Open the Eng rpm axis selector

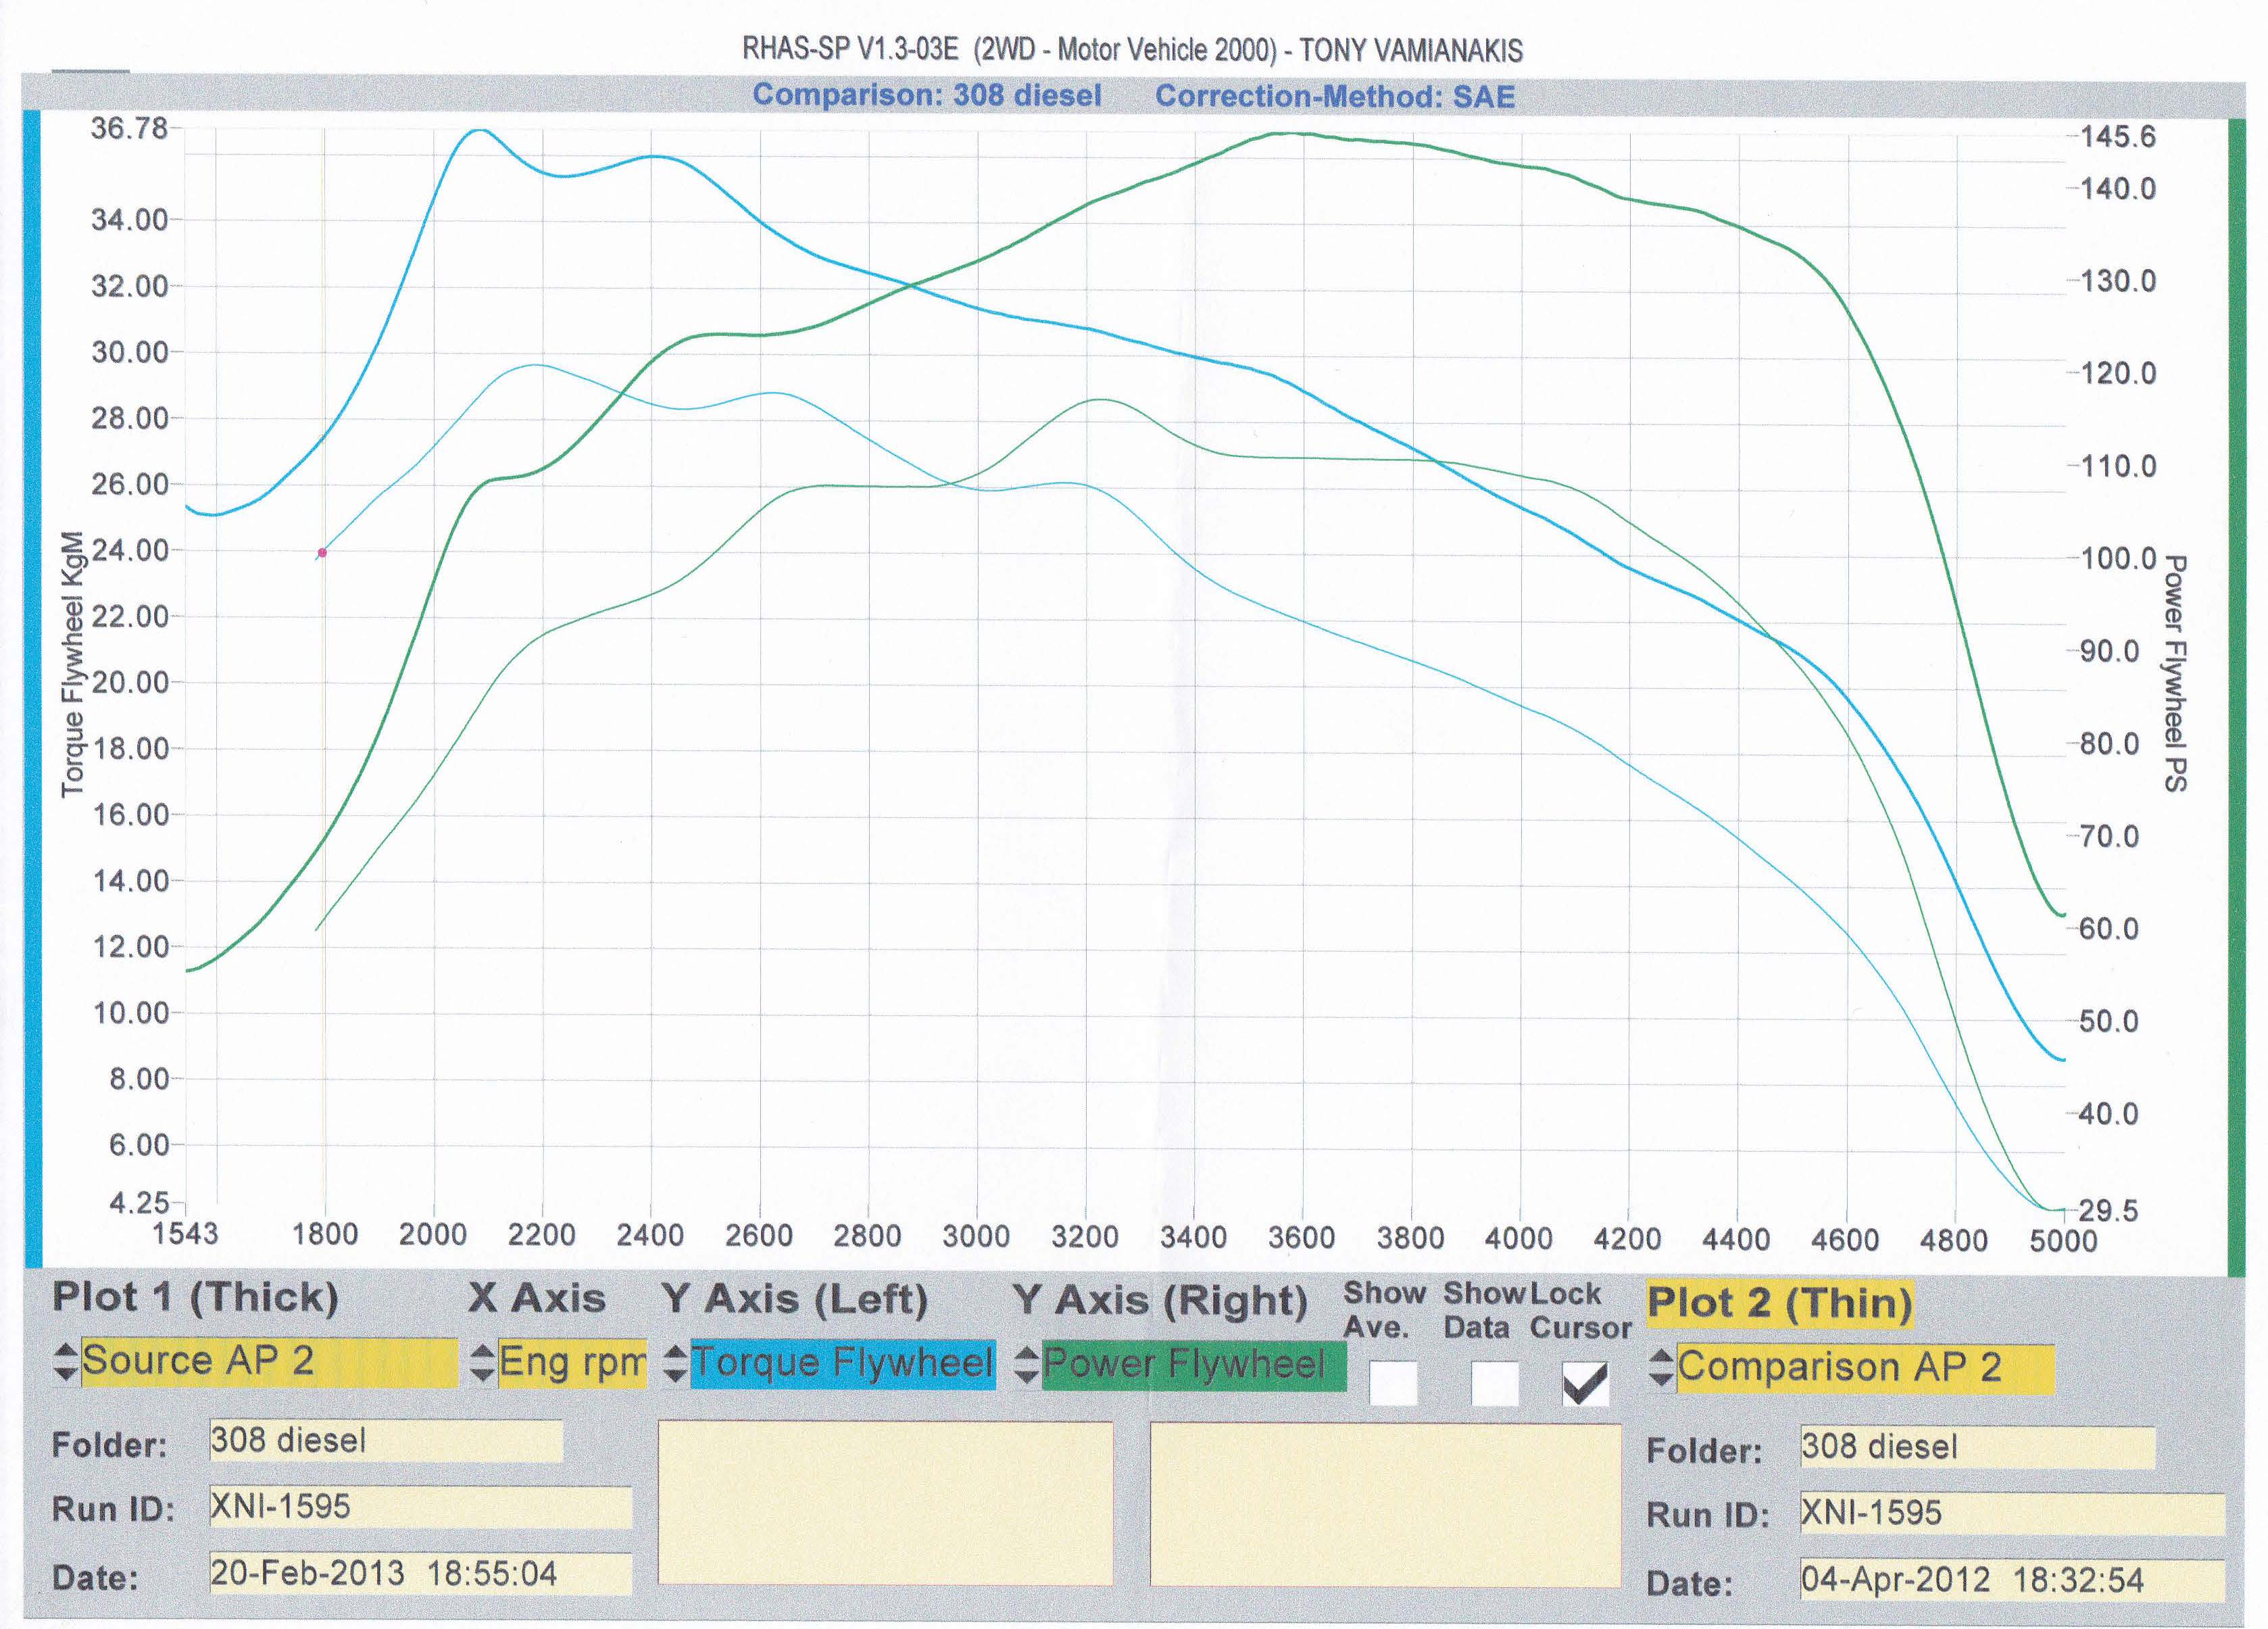pos(572,1363)
